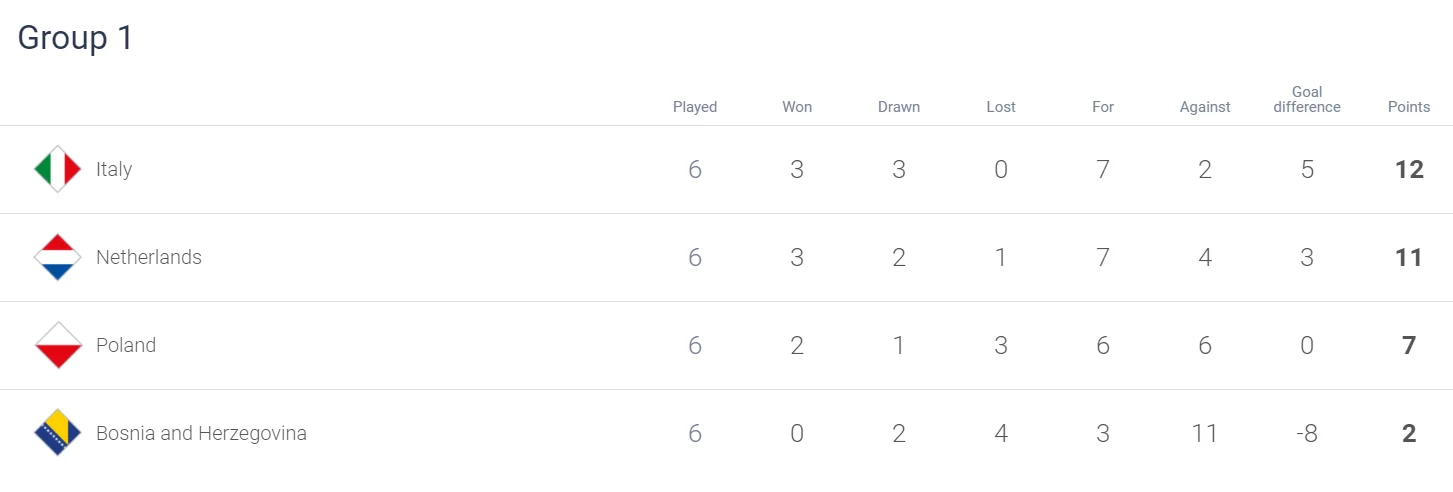Click the Points column header
The height and width of the screenshot is (492, 1453).
point(1409,107)
